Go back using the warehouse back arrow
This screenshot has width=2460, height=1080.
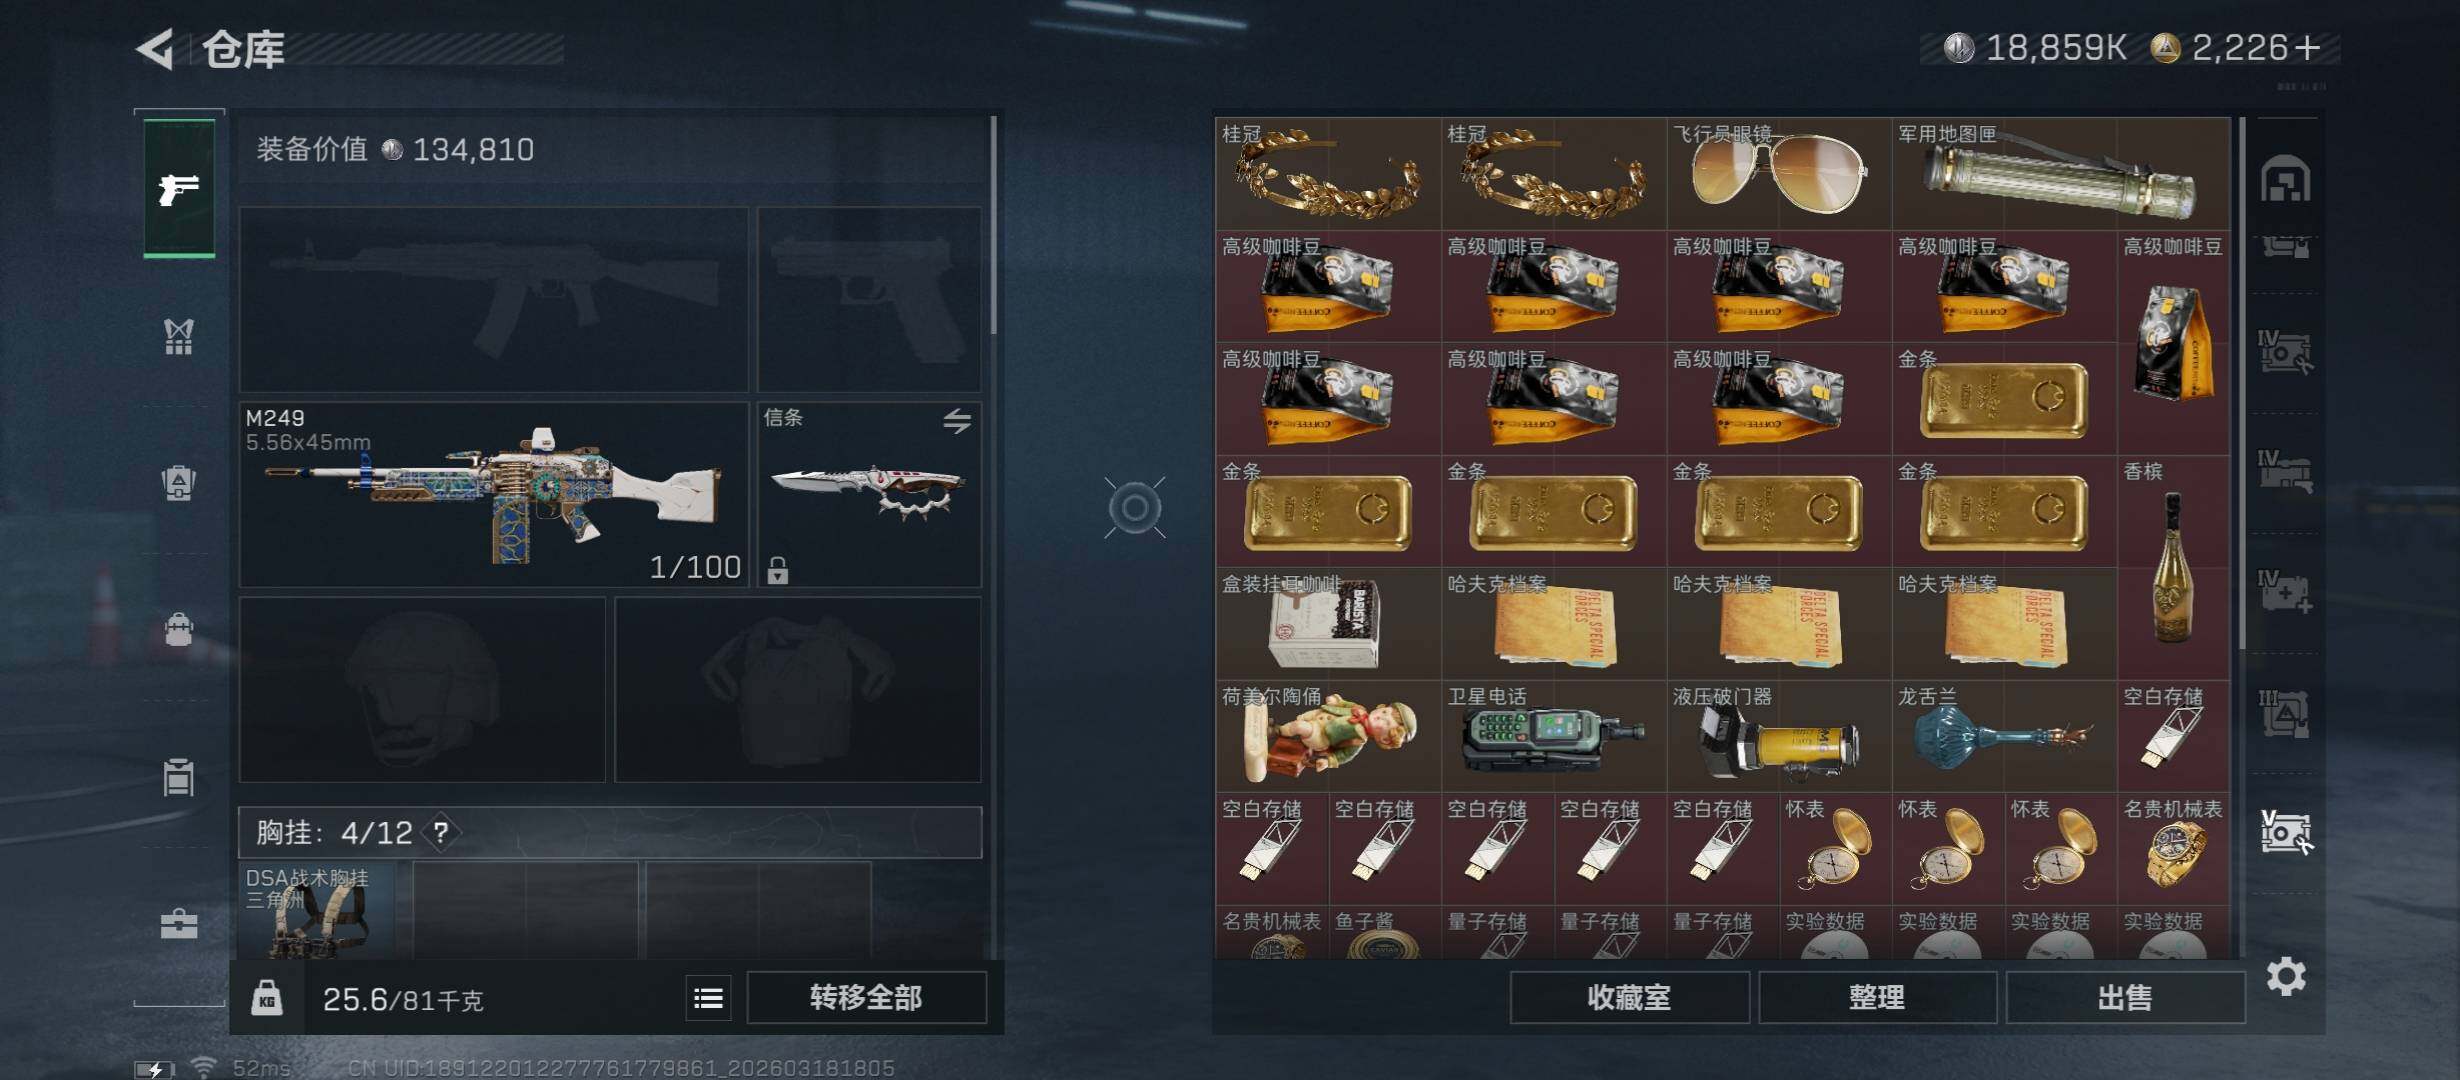click(x=155, y=48)
